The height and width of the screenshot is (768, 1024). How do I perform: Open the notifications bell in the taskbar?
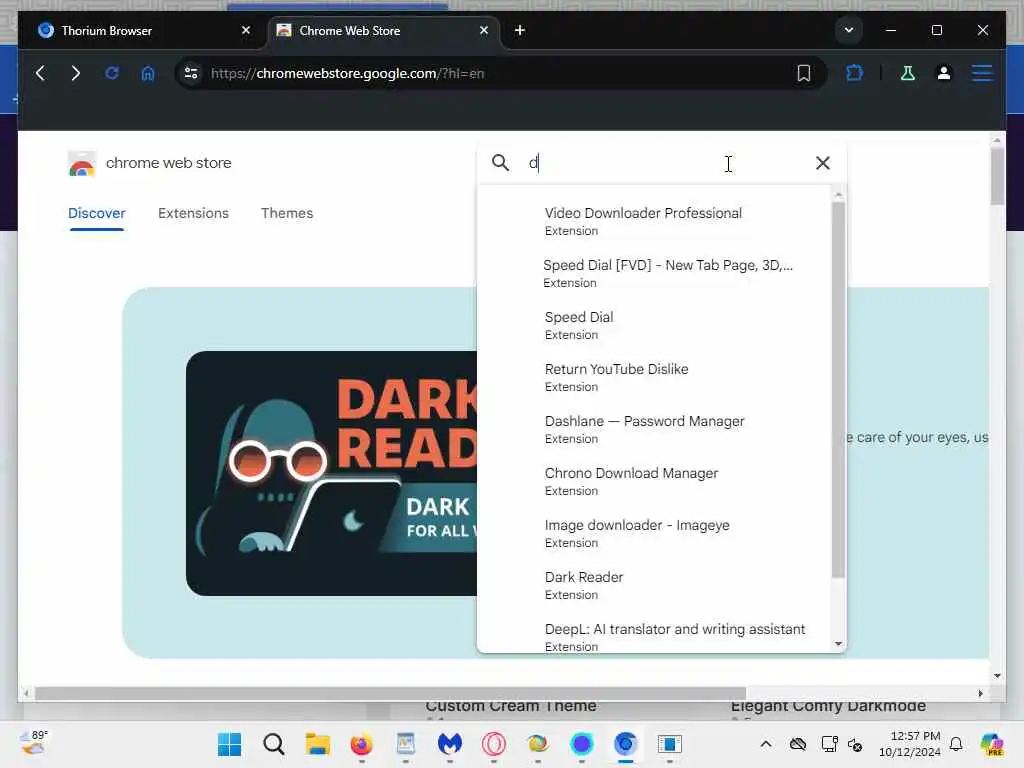pyautogui.click(x=956, y=744)
